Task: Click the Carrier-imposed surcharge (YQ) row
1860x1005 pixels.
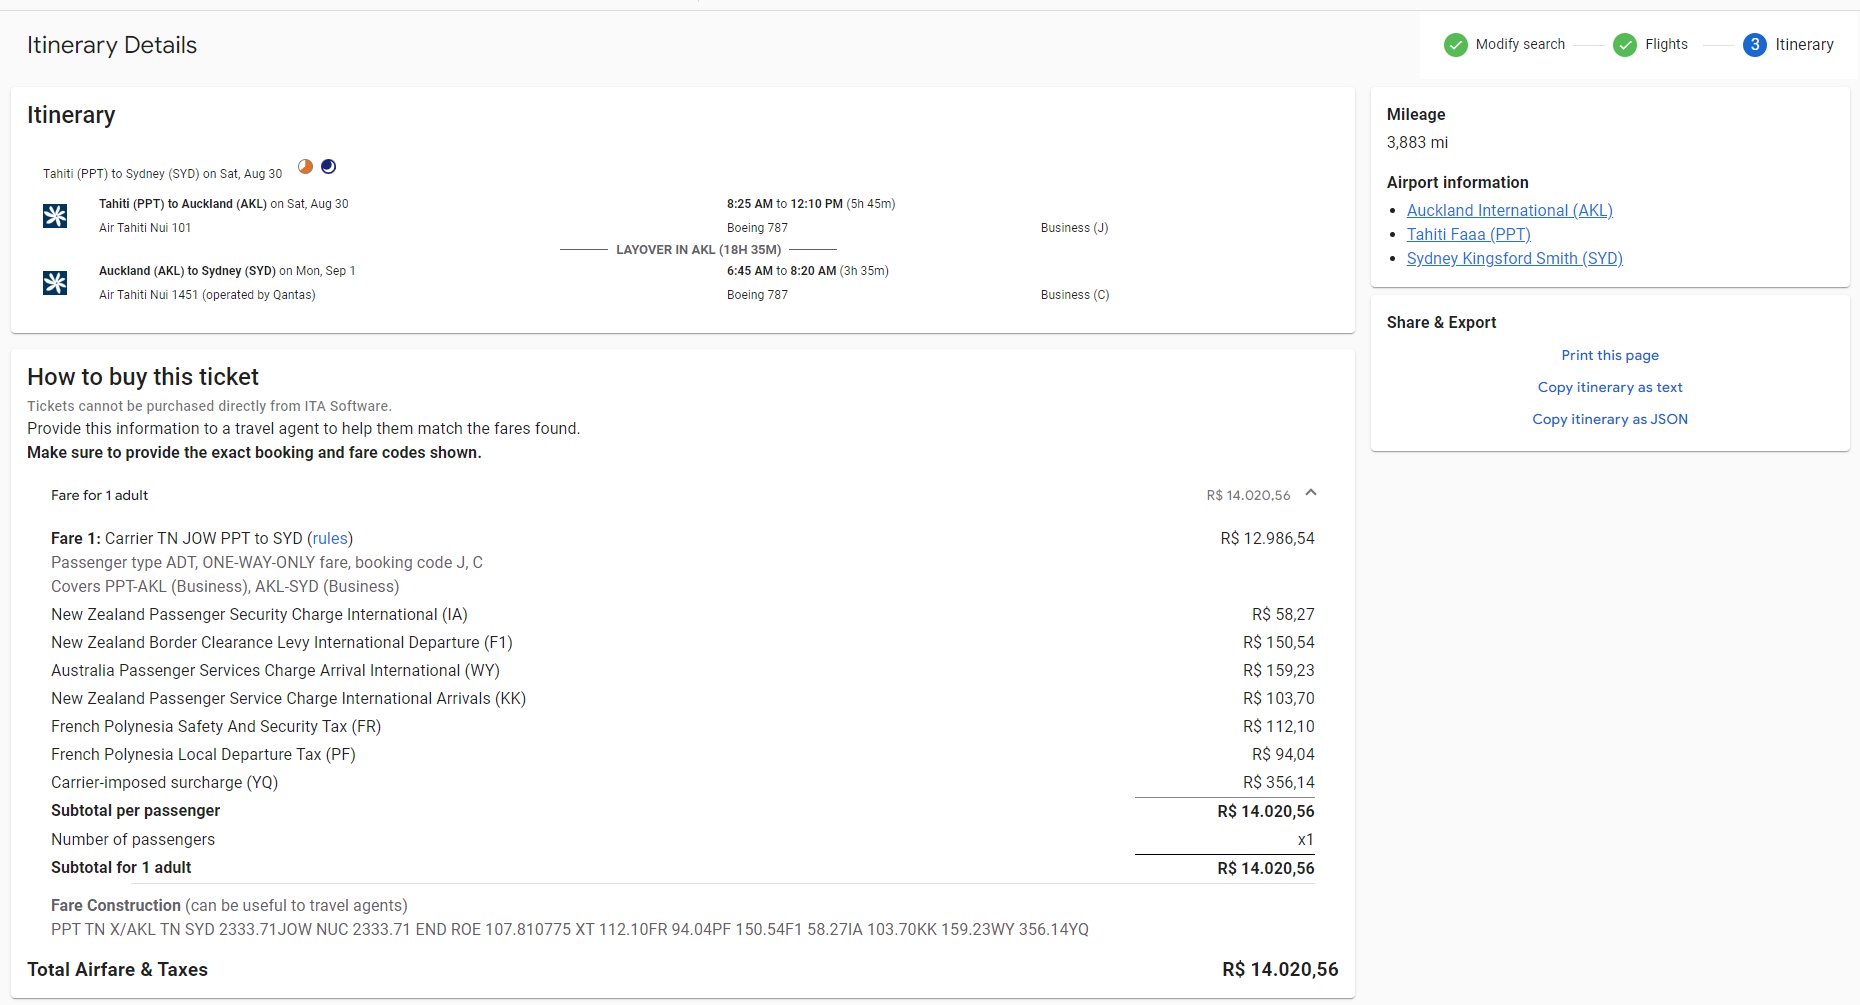Action: coord(683,782)
